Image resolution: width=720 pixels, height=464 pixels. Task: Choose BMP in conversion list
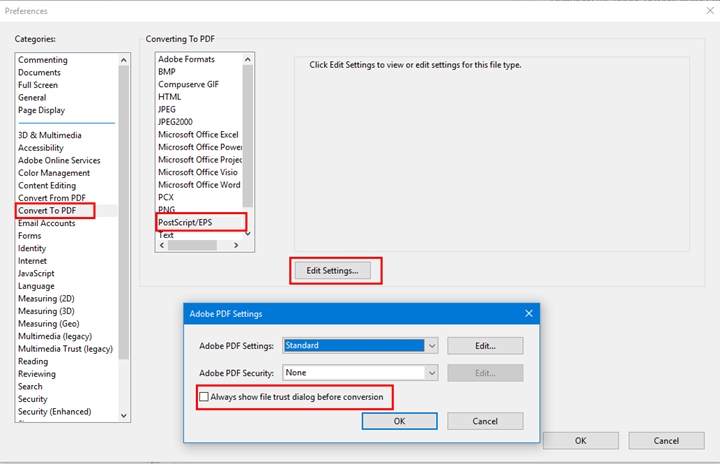coord(167,72)
